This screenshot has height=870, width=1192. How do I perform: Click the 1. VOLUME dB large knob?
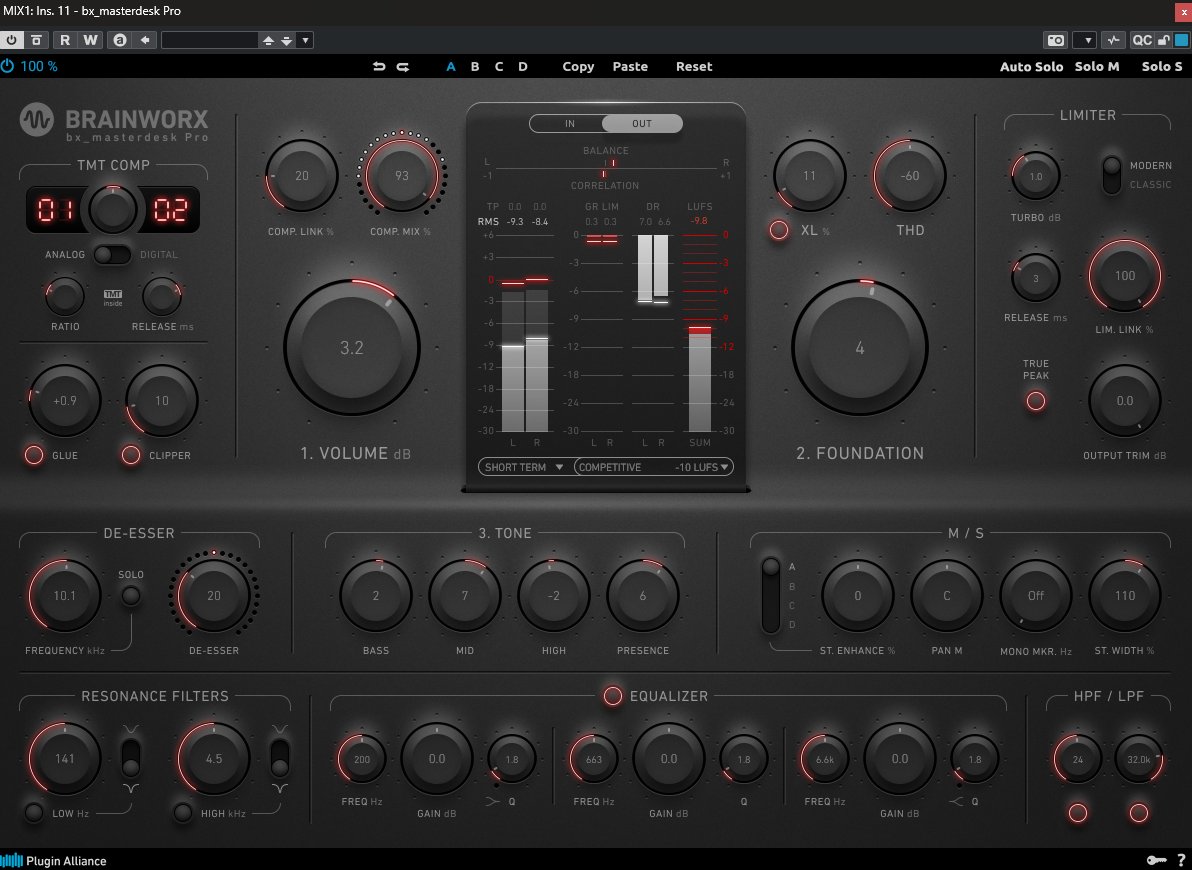pos(352,348)
